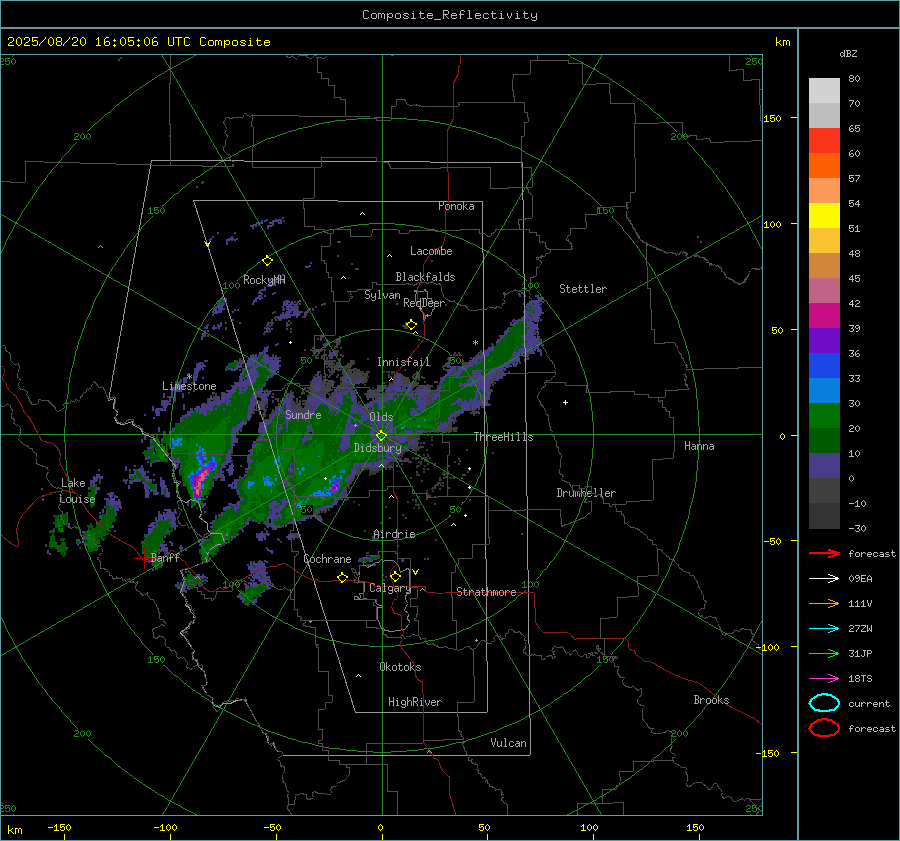This screenshot has height=841, width=900.
Task: Click the Sylvan label
Action: (382, 295)
